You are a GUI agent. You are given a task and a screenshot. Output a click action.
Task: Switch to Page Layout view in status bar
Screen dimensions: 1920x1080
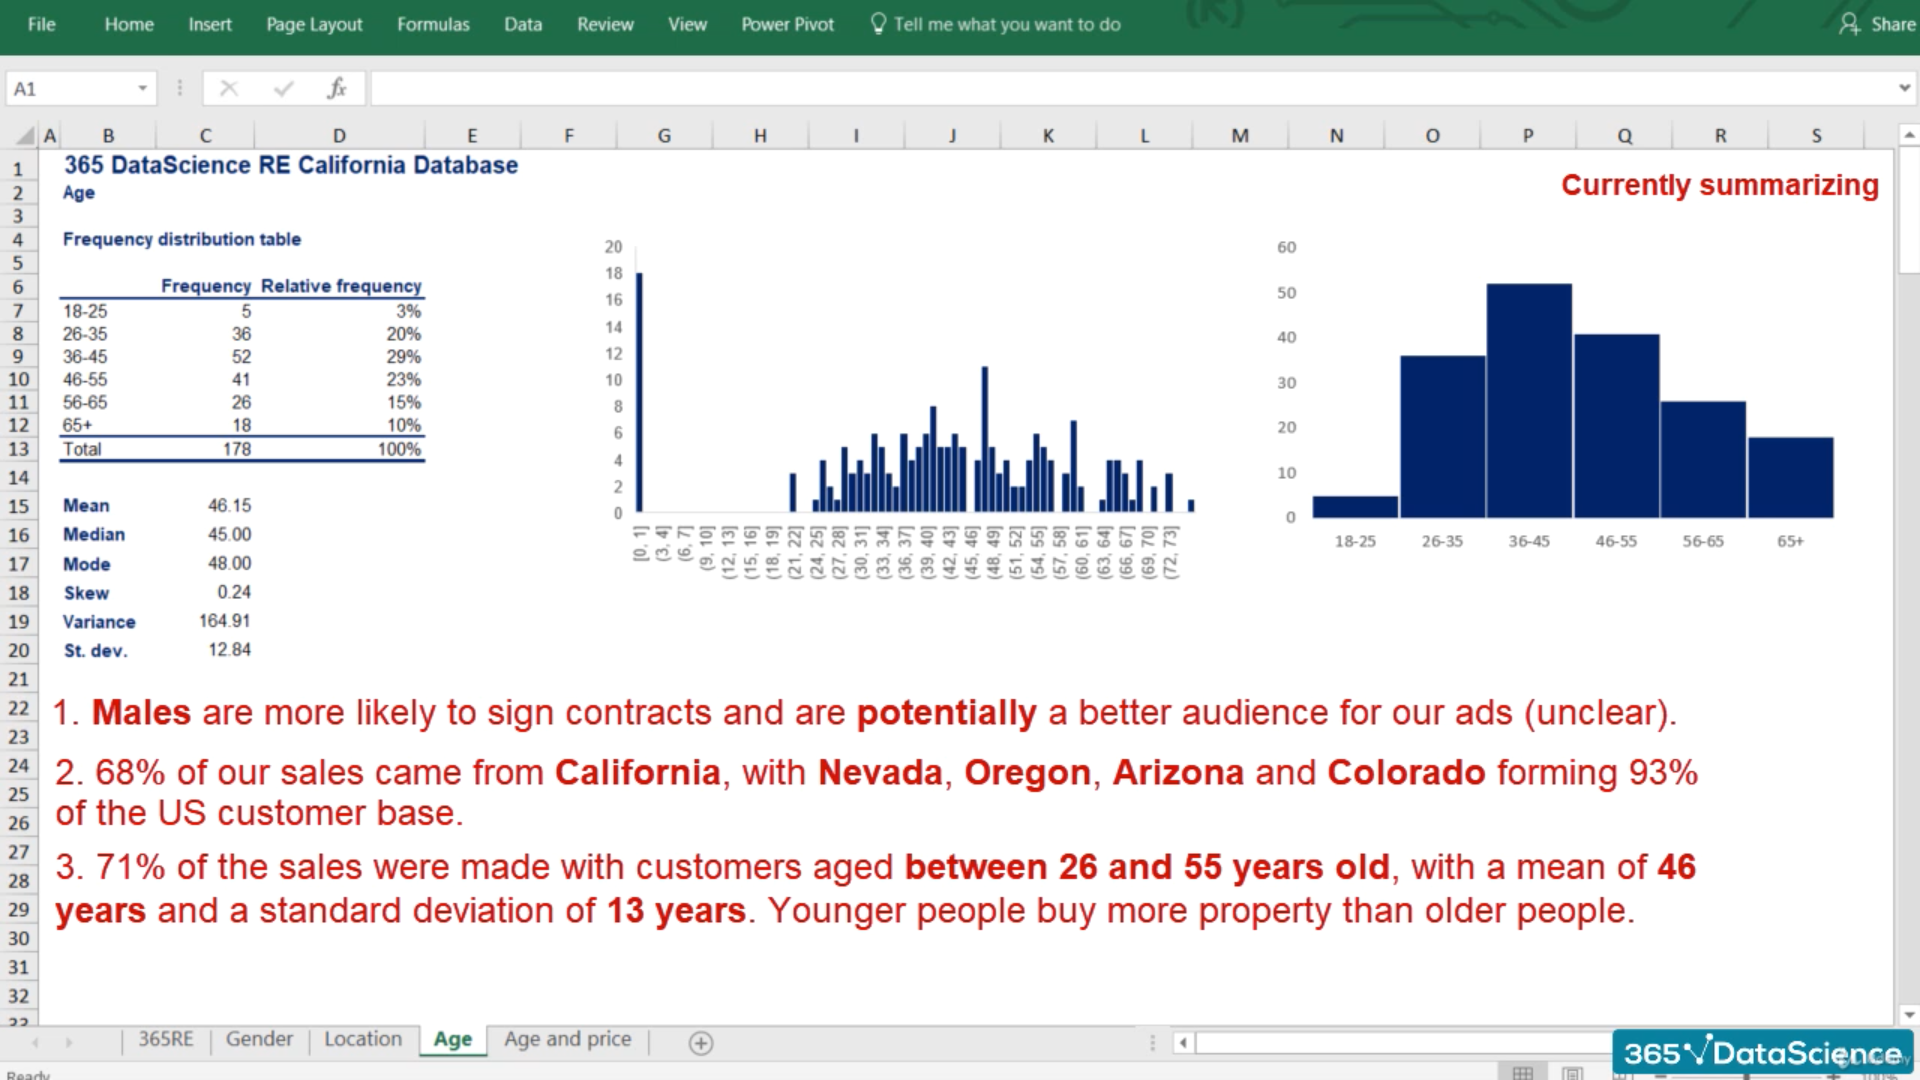click(1572, 1073)
